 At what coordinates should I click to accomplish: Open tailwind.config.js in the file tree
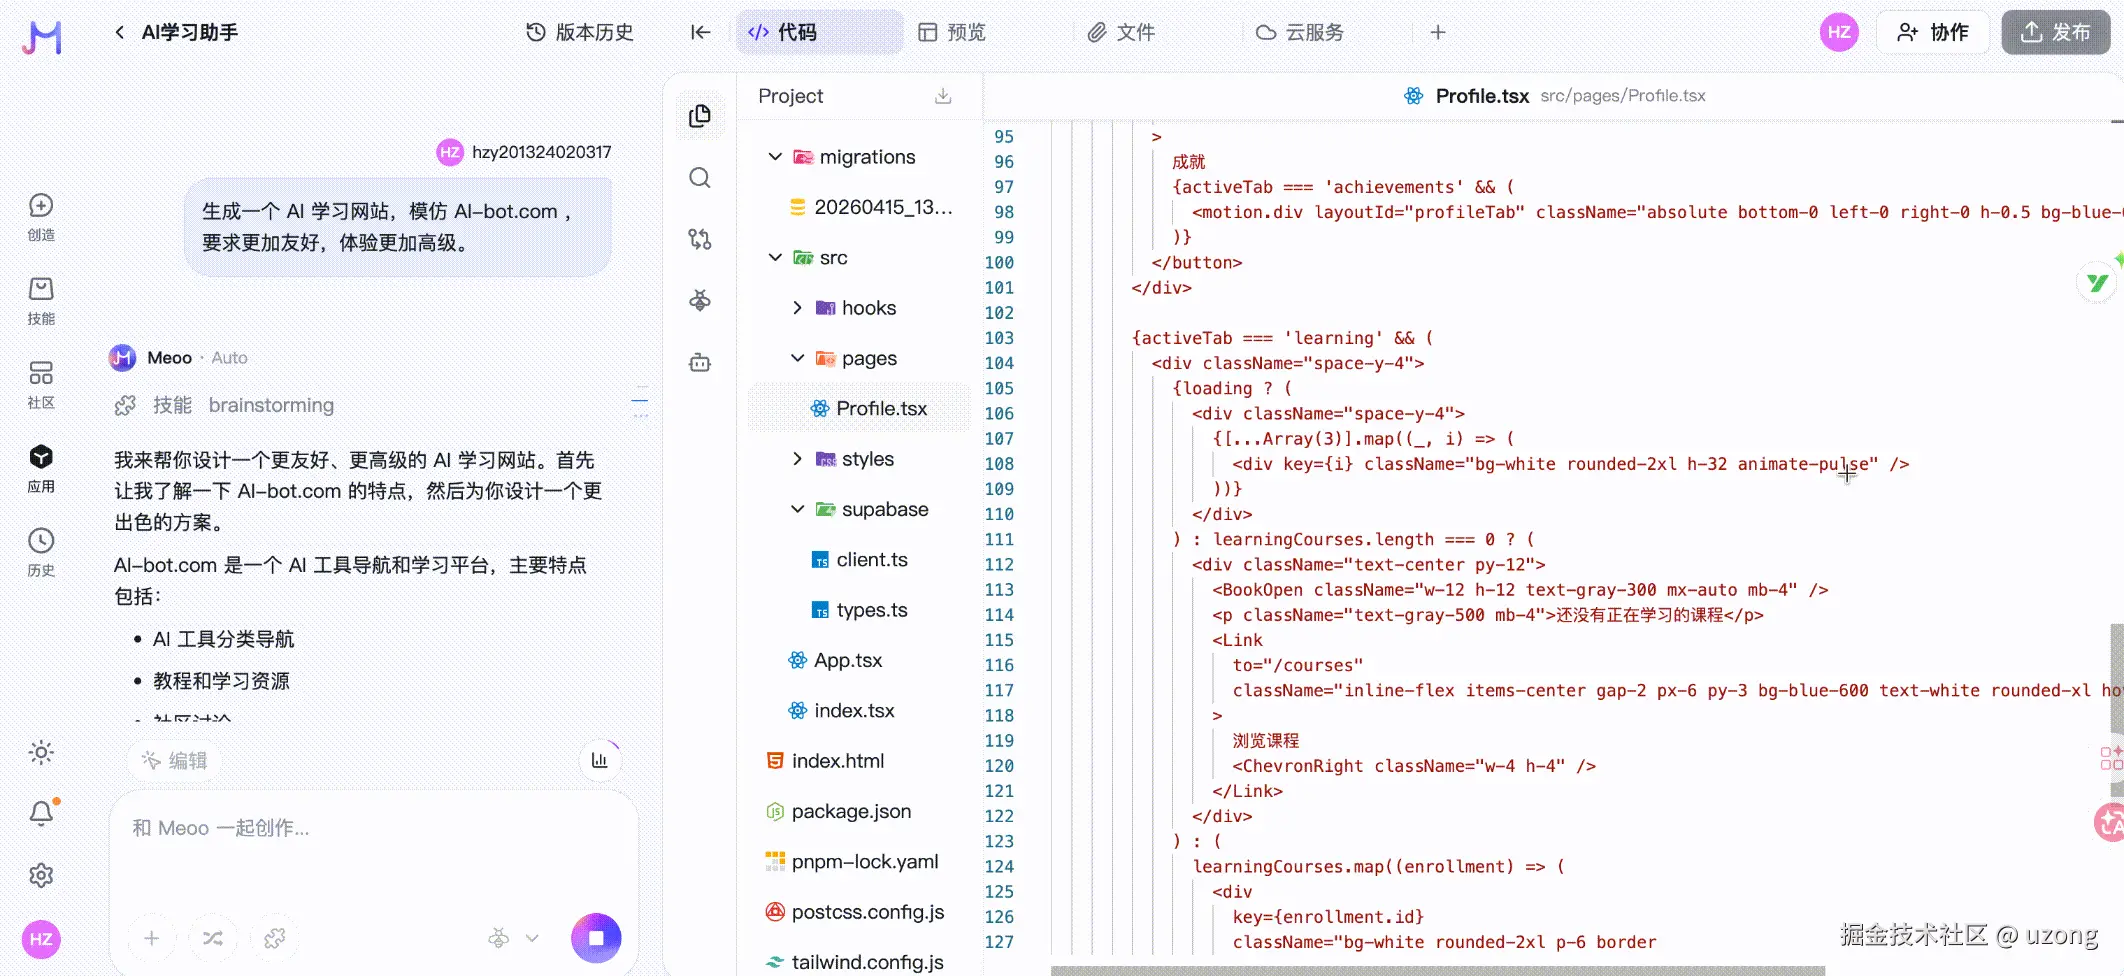coord(855,962)
